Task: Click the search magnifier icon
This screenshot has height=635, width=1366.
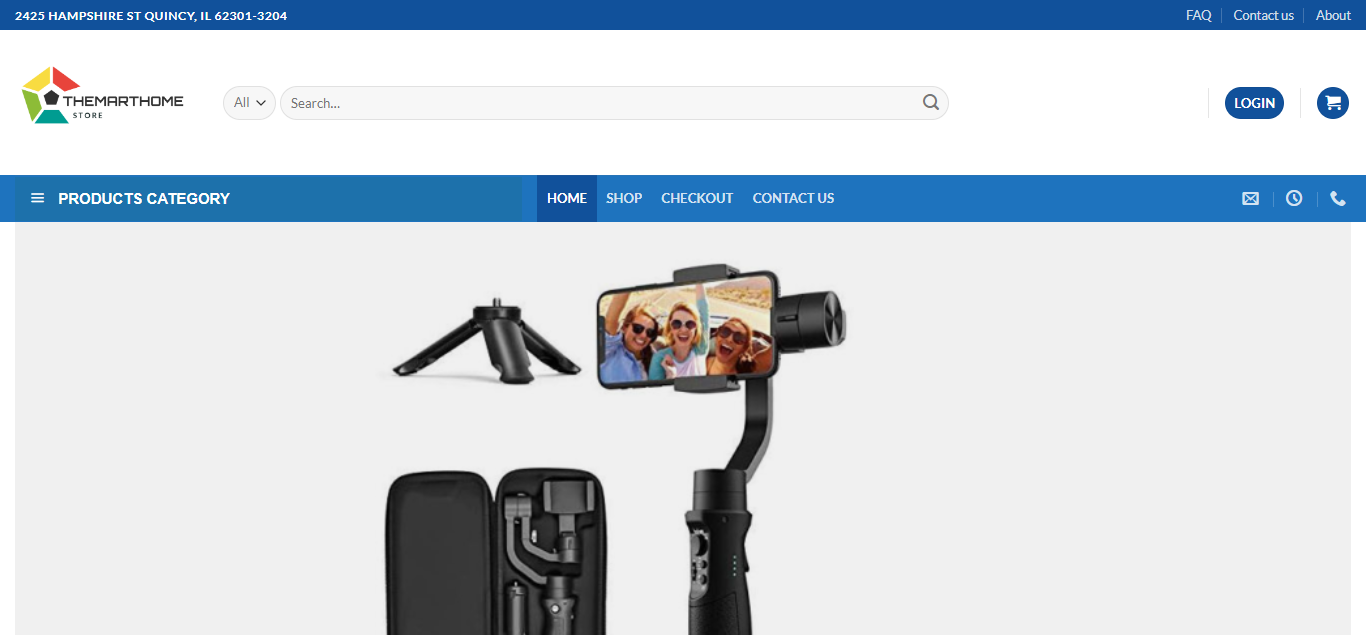Action: [x=930, y=102]
